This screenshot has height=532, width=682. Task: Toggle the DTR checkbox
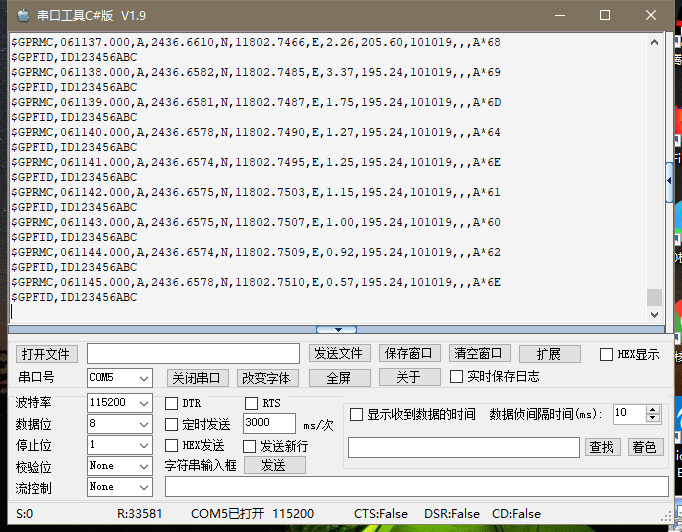172,403
